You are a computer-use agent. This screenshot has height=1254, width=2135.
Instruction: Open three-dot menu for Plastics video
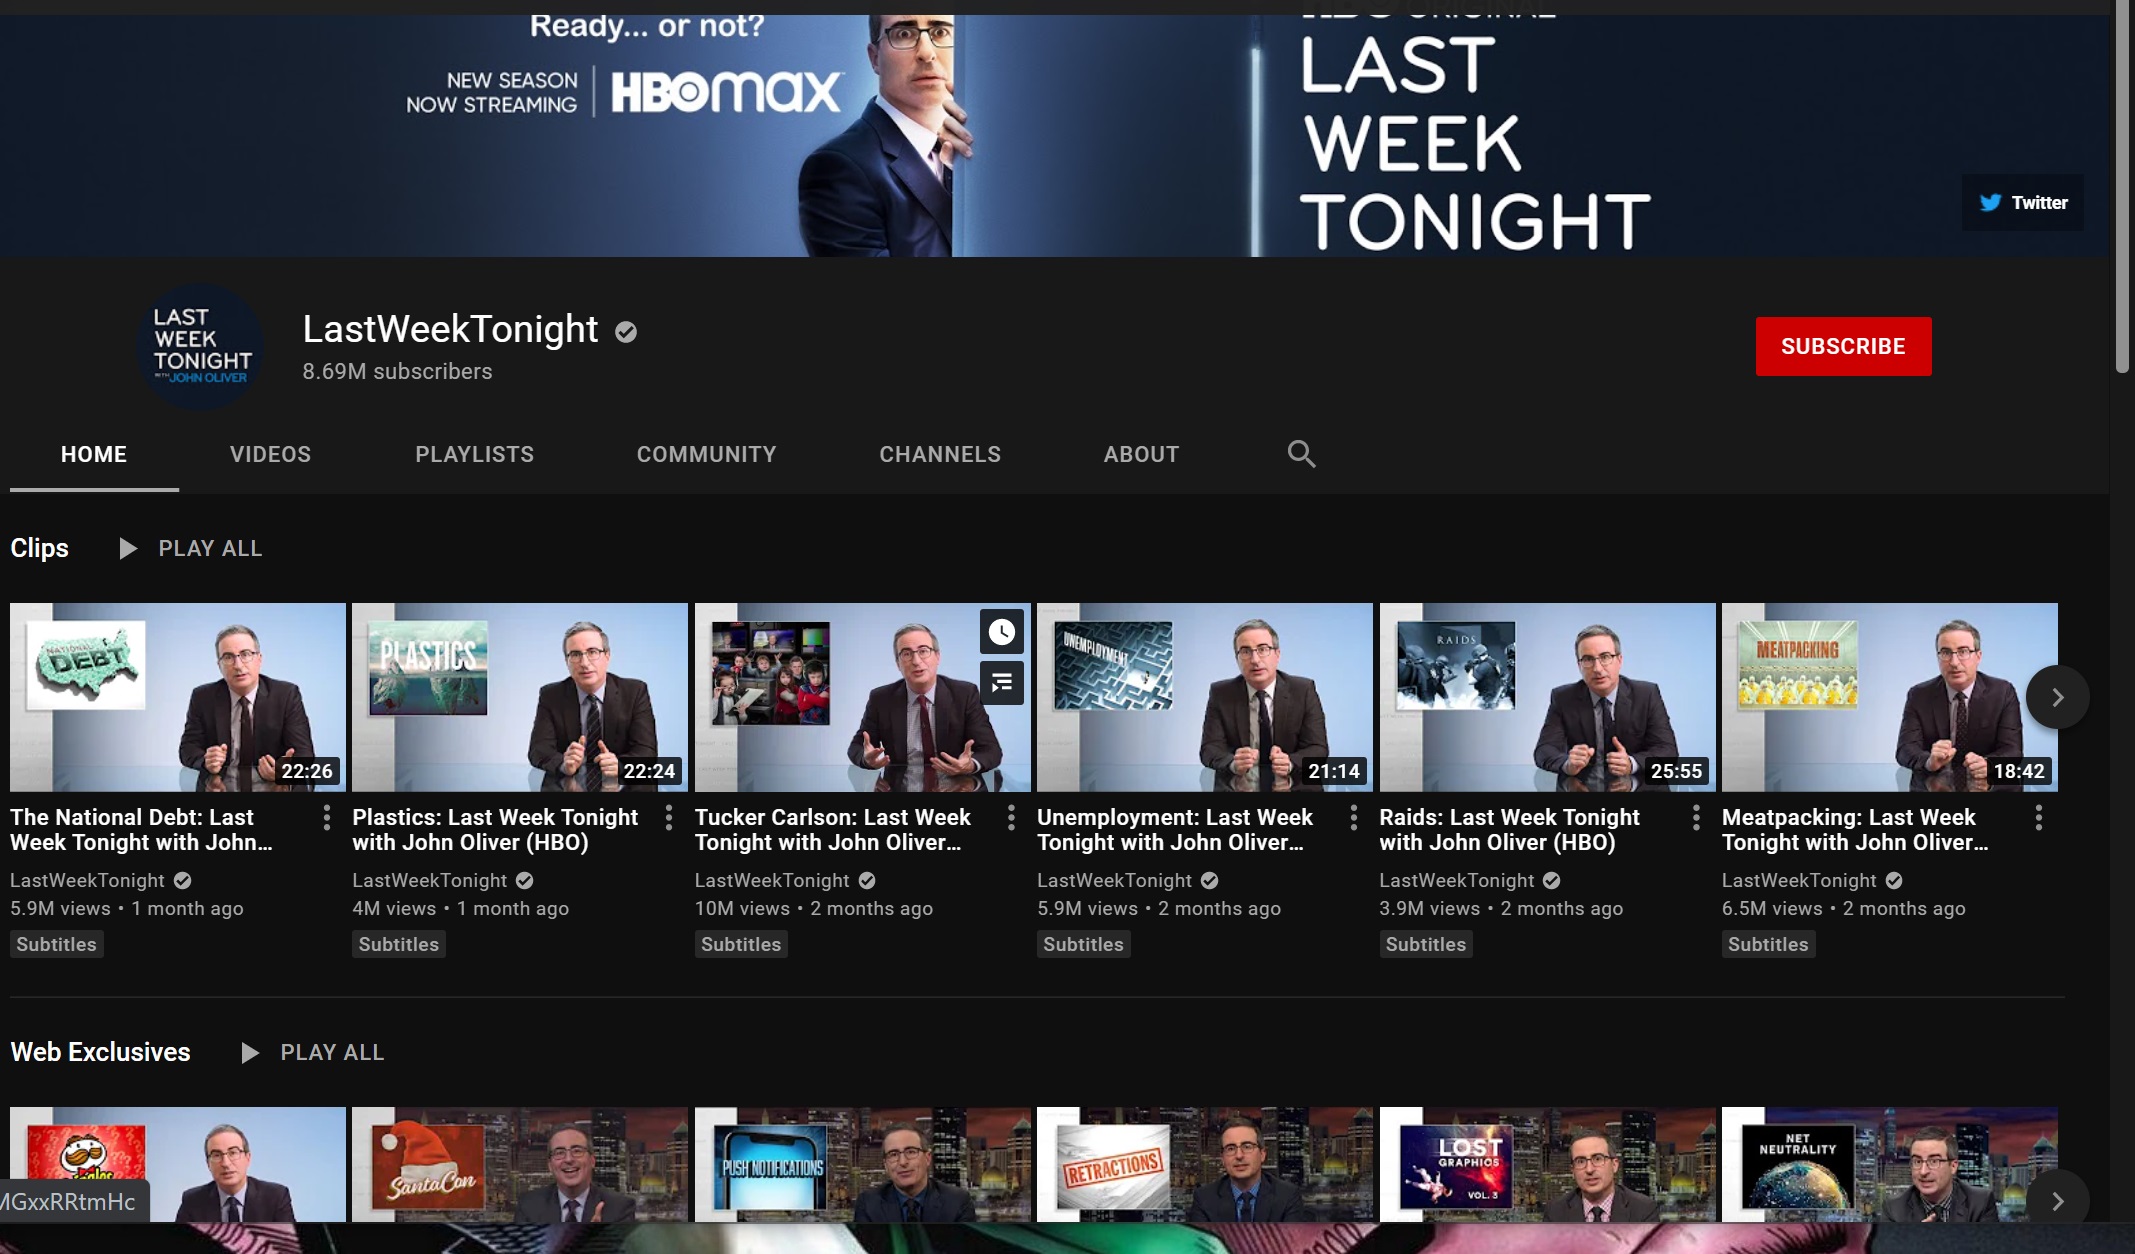pos(669,818)
